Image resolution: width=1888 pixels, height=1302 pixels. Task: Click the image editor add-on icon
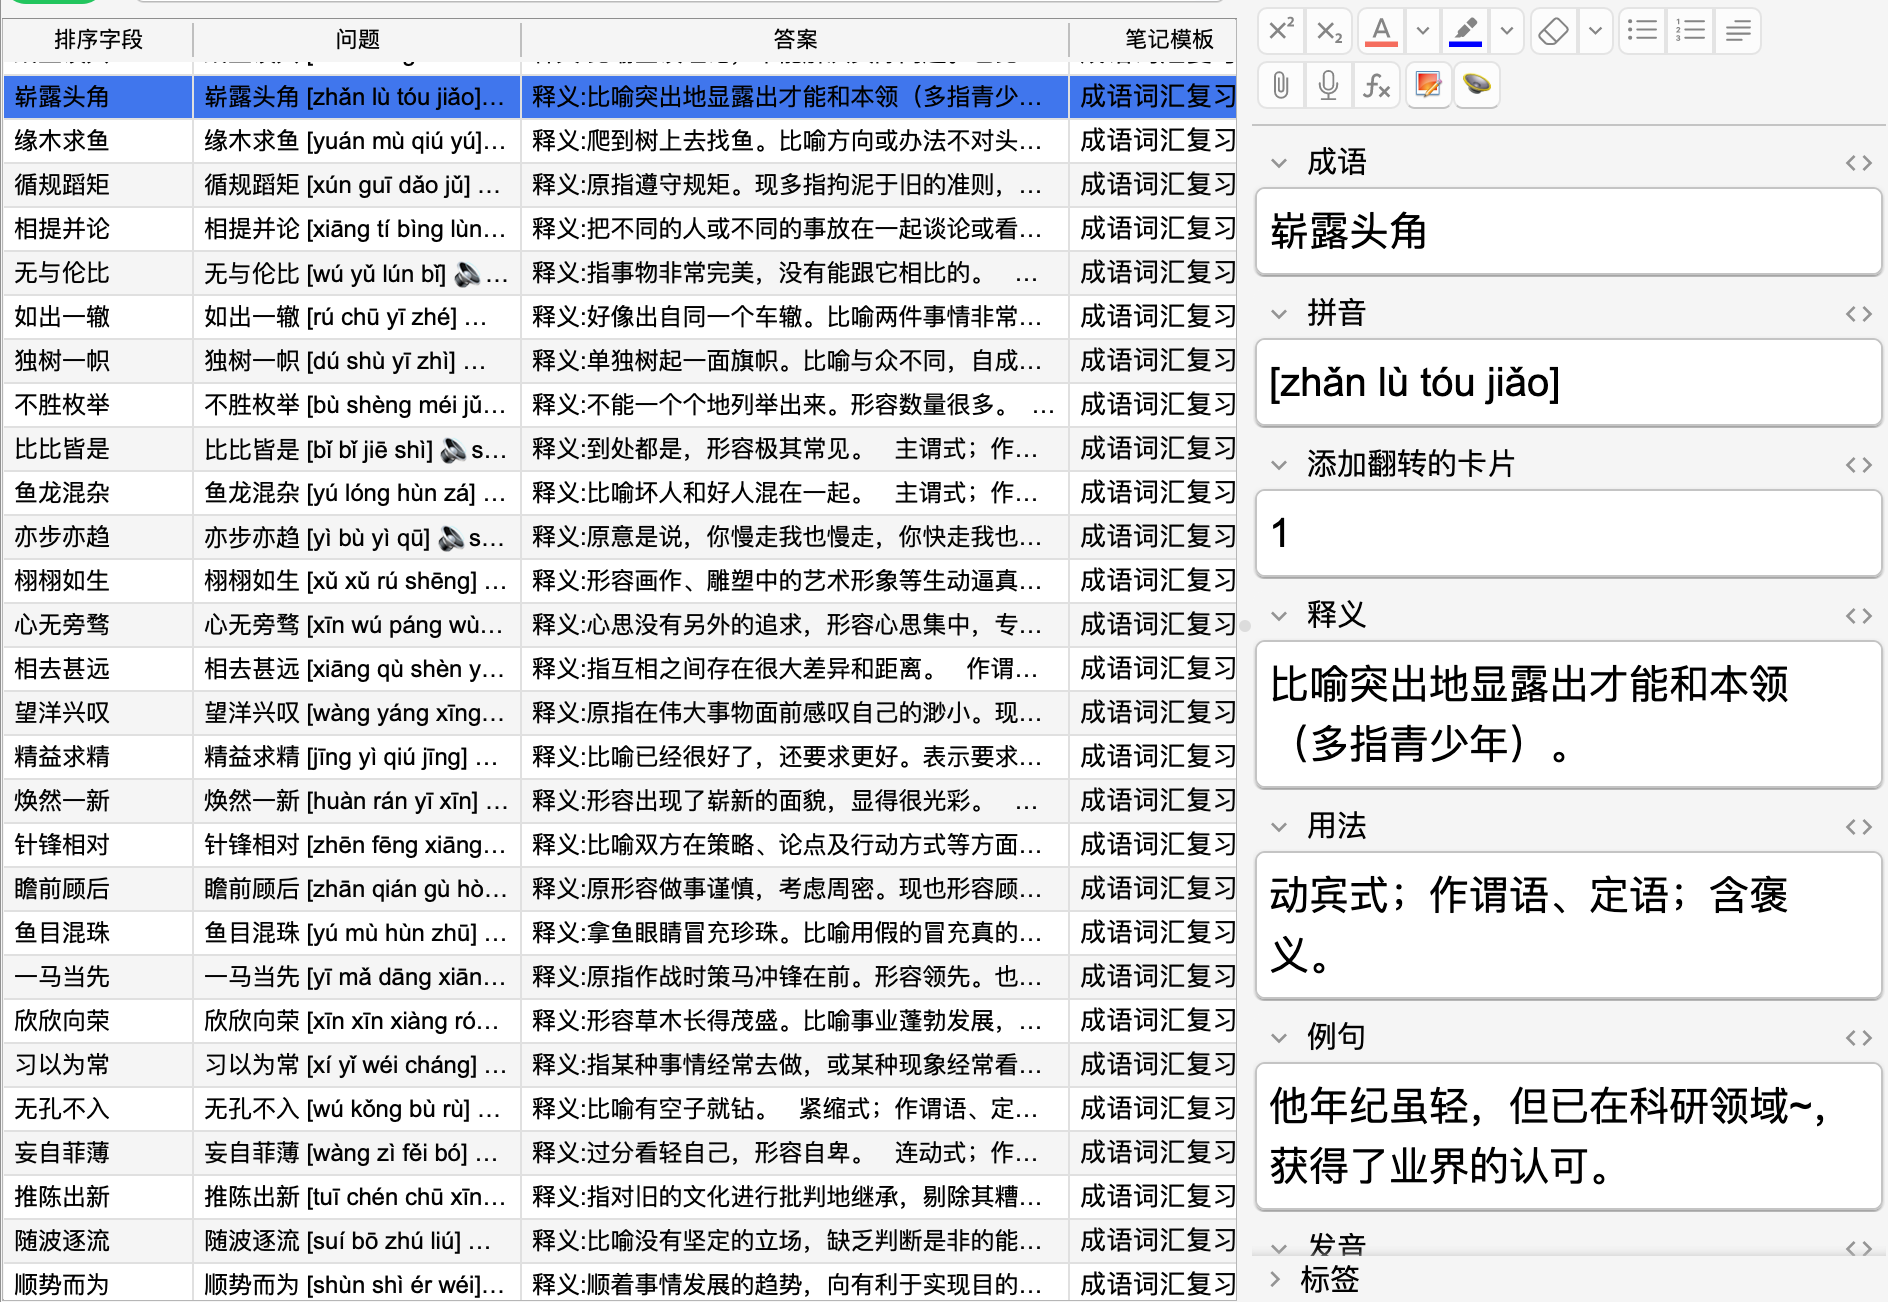click(1428, 85)
